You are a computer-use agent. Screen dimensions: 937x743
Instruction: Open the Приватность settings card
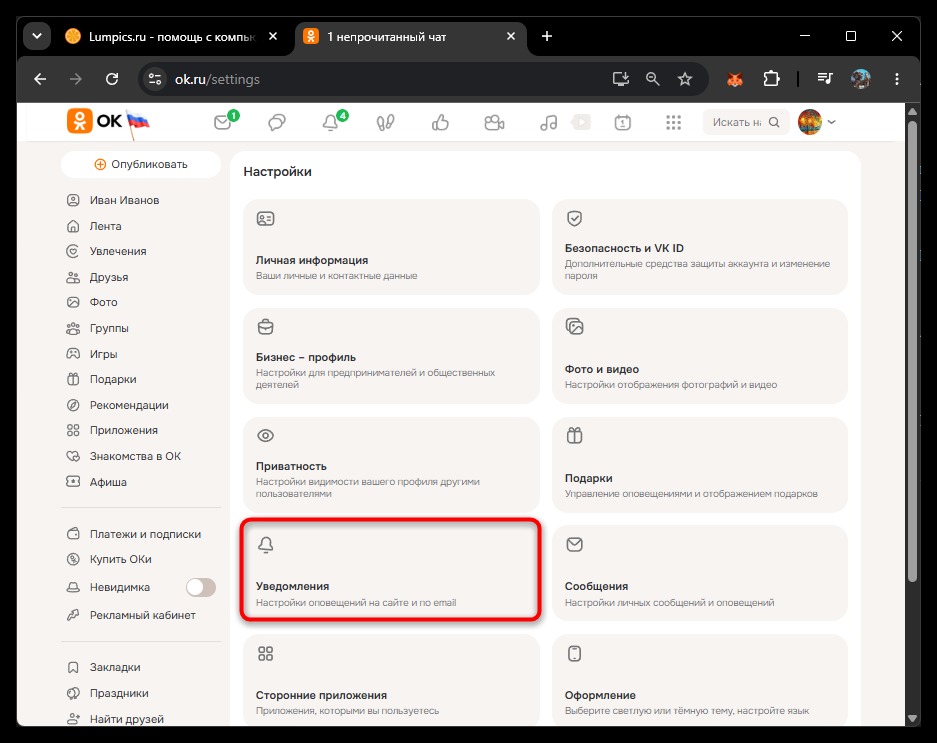tap(391, 464)
